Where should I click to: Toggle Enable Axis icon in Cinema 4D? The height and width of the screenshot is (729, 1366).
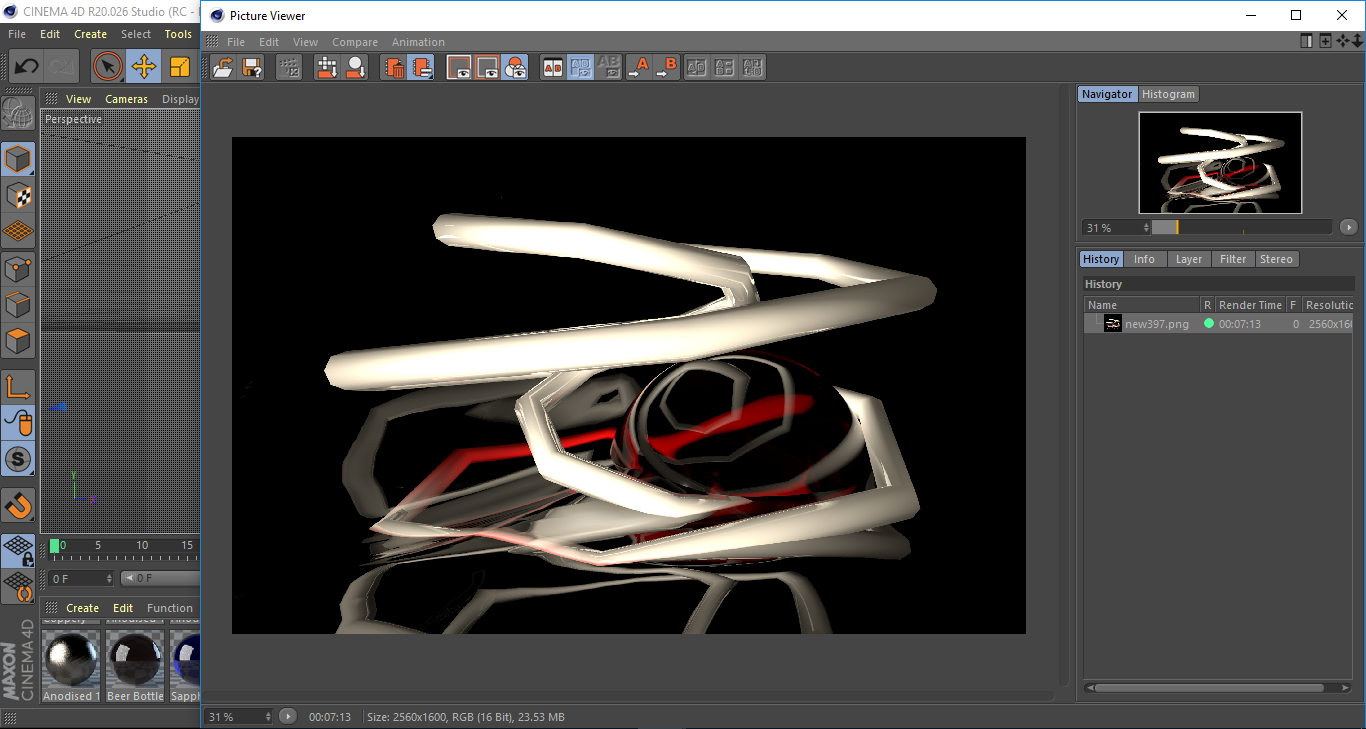18,387
